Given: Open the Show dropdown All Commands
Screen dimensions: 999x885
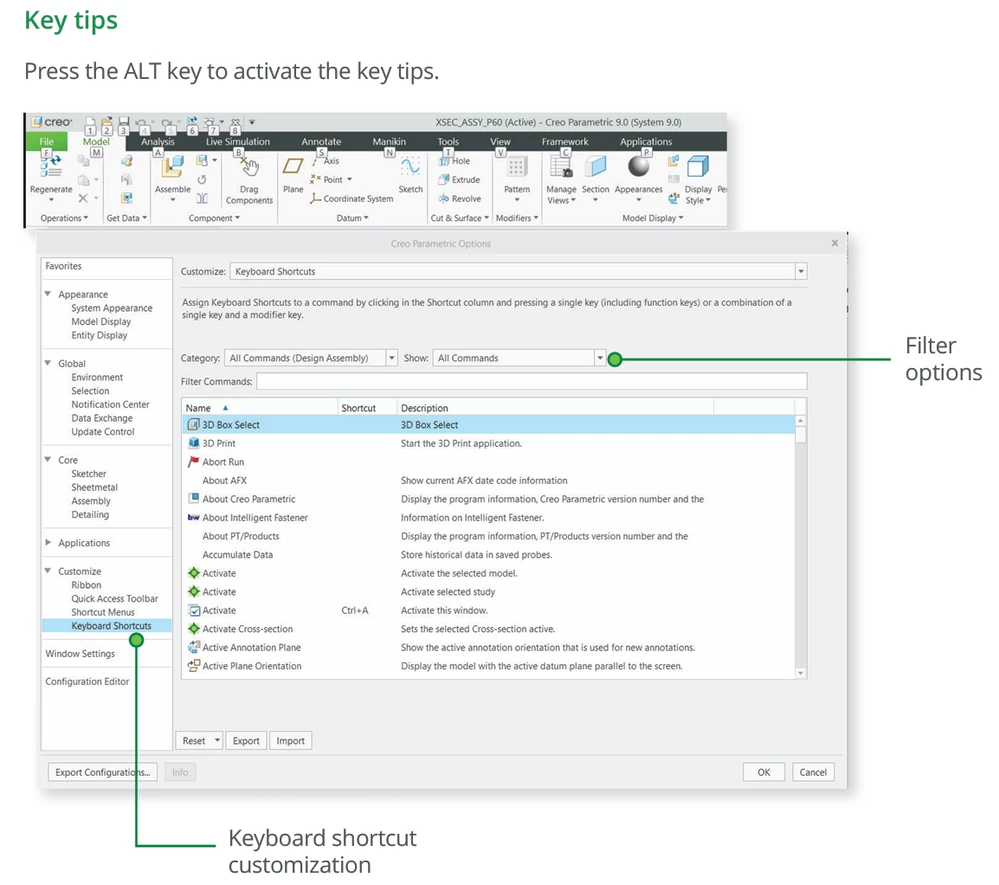Looking at the screenshot, I should [x=519, y=358].
